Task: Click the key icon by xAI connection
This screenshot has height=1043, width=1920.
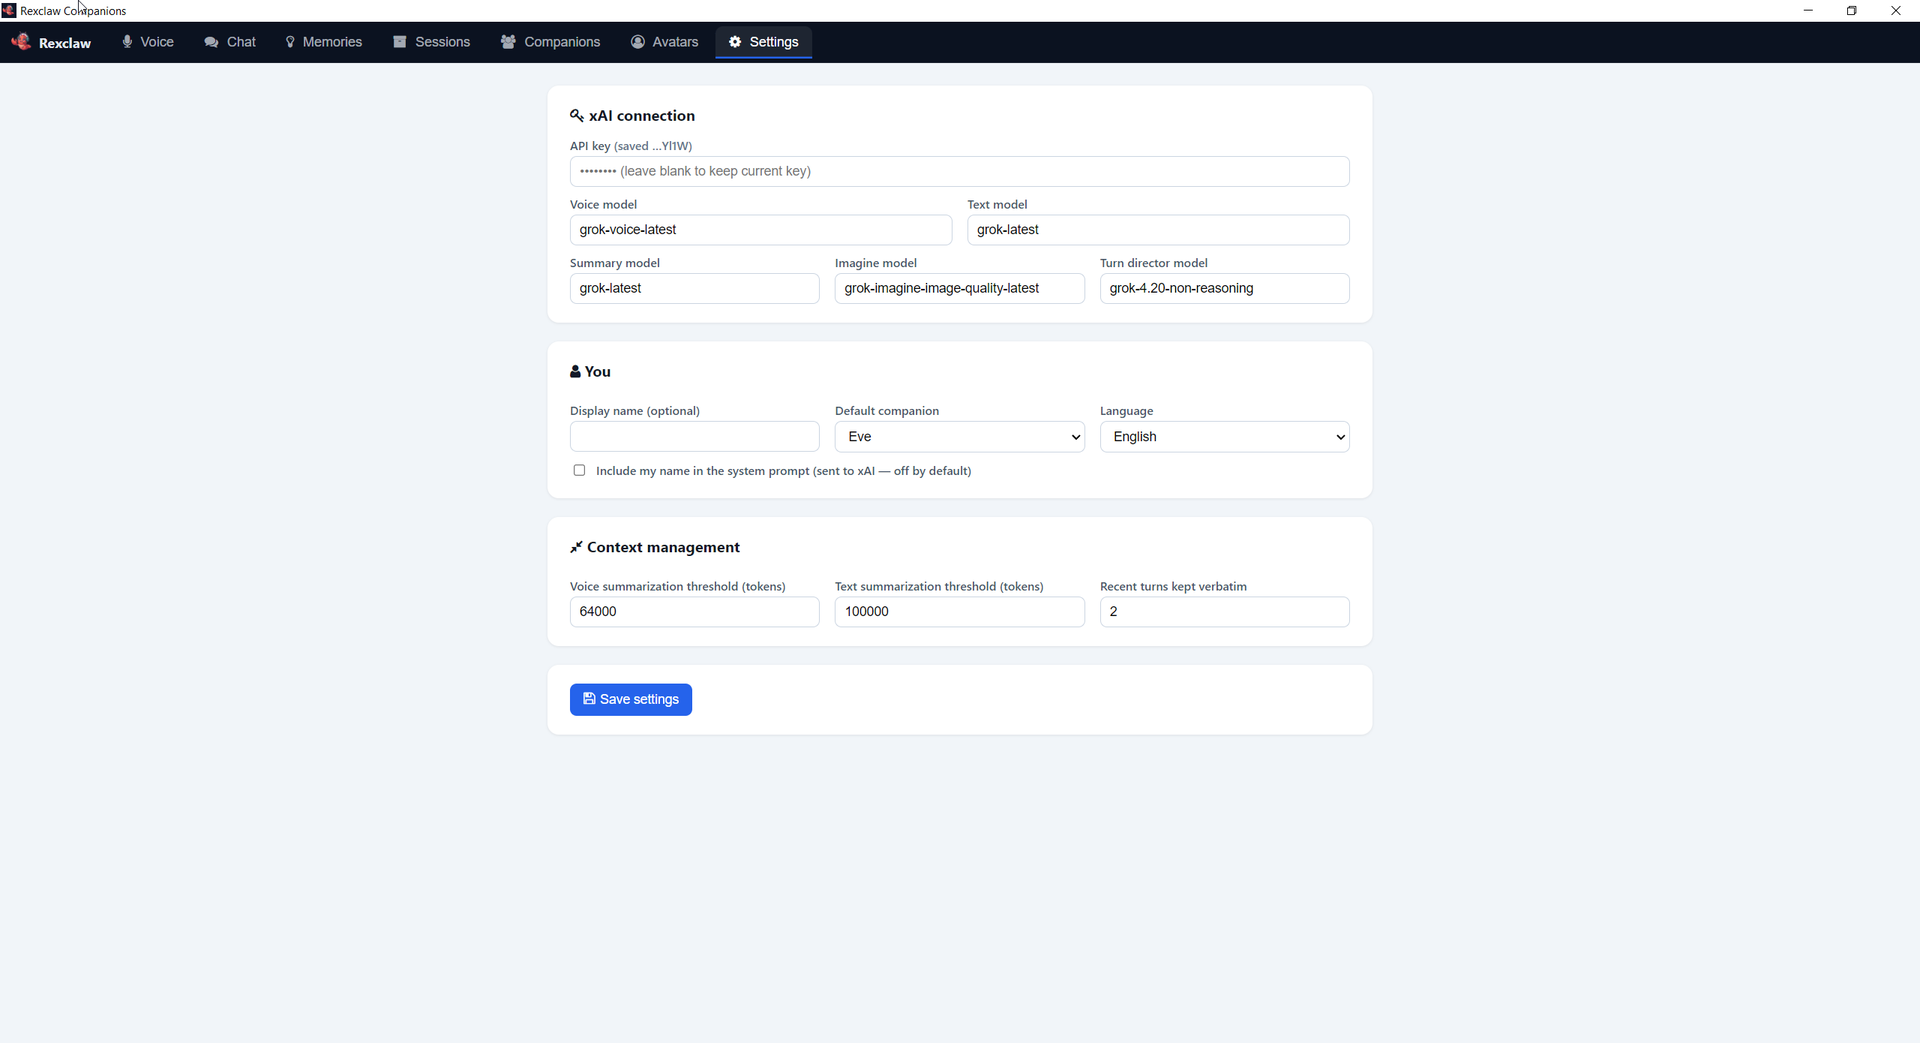Action: tap(577, 116)
